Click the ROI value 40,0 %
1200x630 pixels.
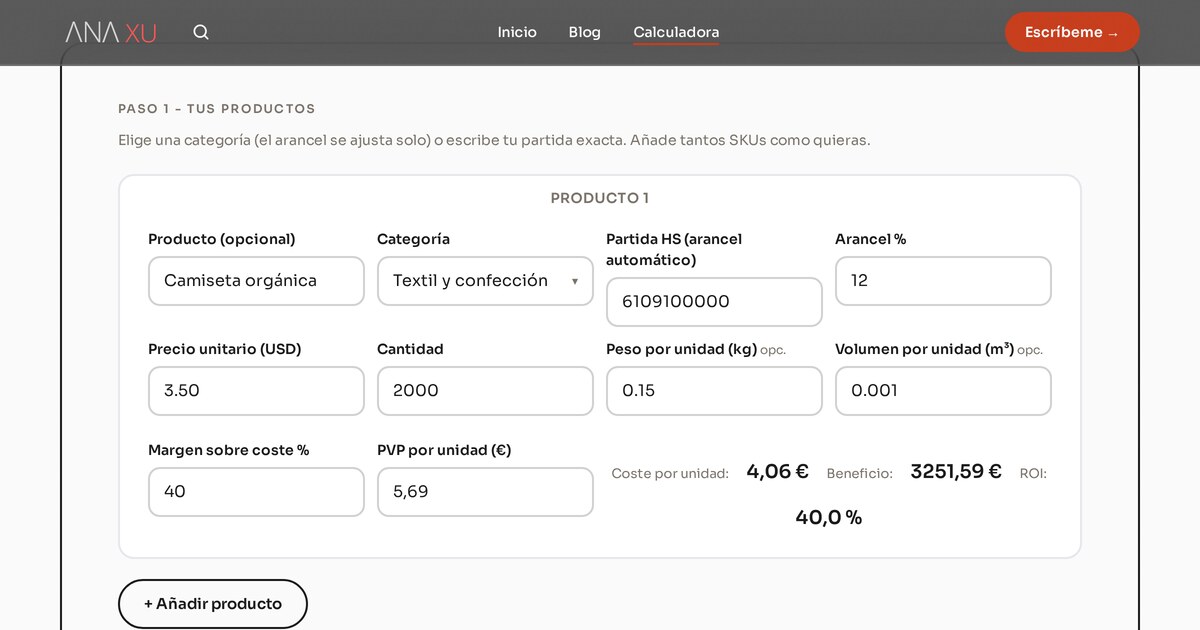pos(829,517)
